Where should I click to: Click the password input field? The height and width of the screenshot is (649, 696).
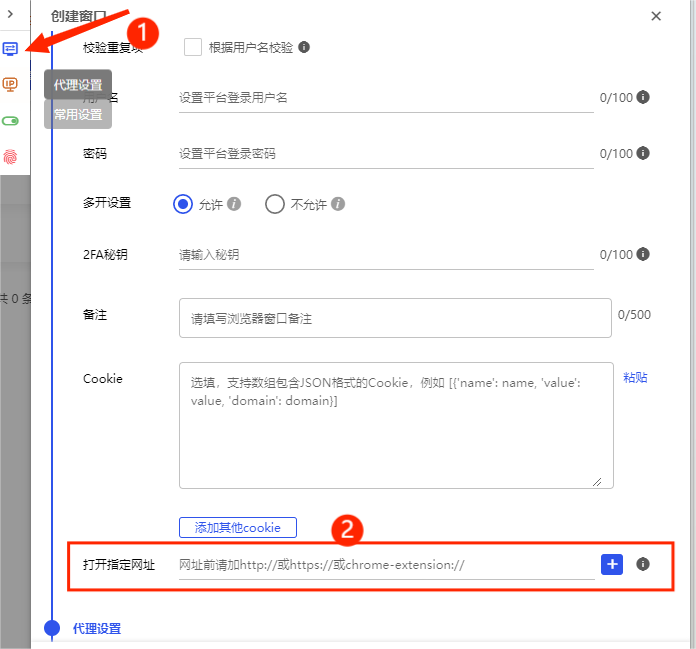tap(386, 154)
